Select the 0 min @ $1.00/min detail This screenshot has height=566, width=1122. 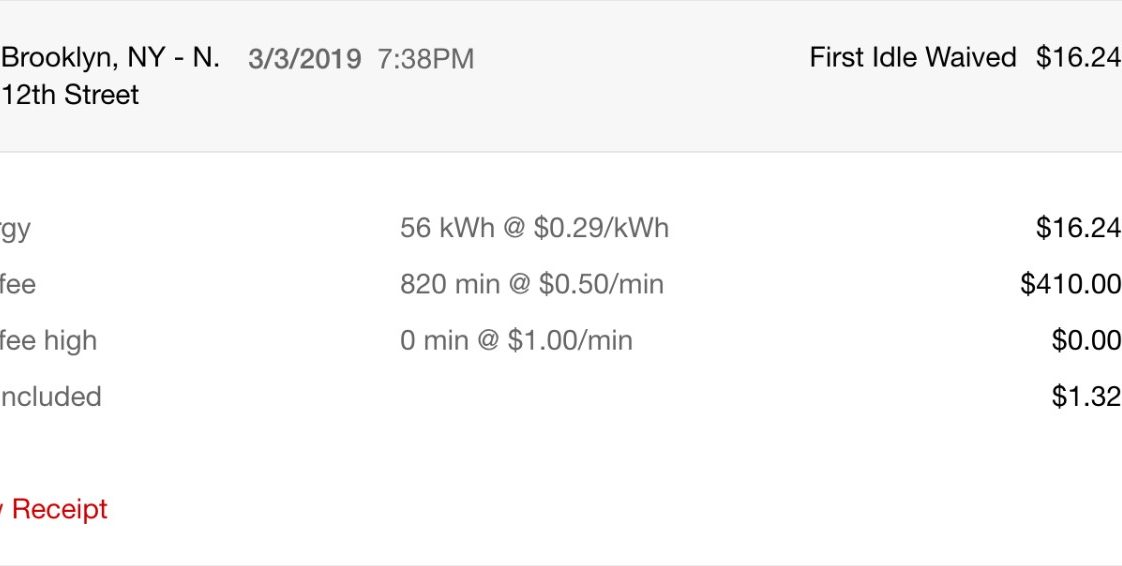coord(516,340)
